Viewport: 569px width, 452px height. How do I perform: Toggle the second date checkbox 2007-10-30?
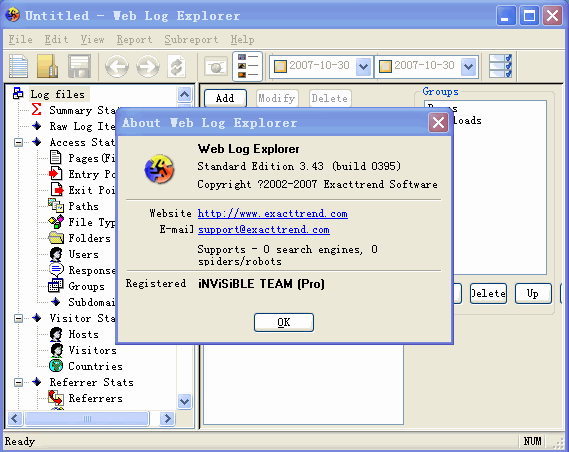385,66
